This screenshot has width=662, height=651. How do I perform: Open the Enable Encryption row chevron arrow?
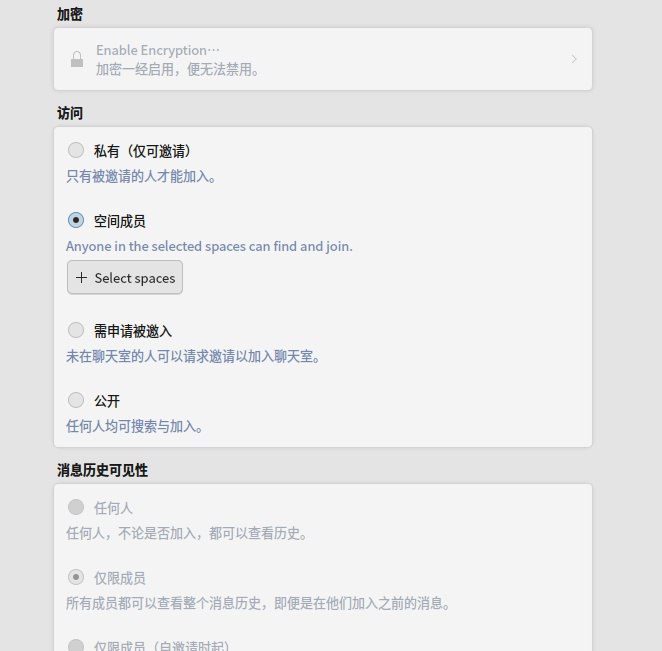[x=574, y=59]
